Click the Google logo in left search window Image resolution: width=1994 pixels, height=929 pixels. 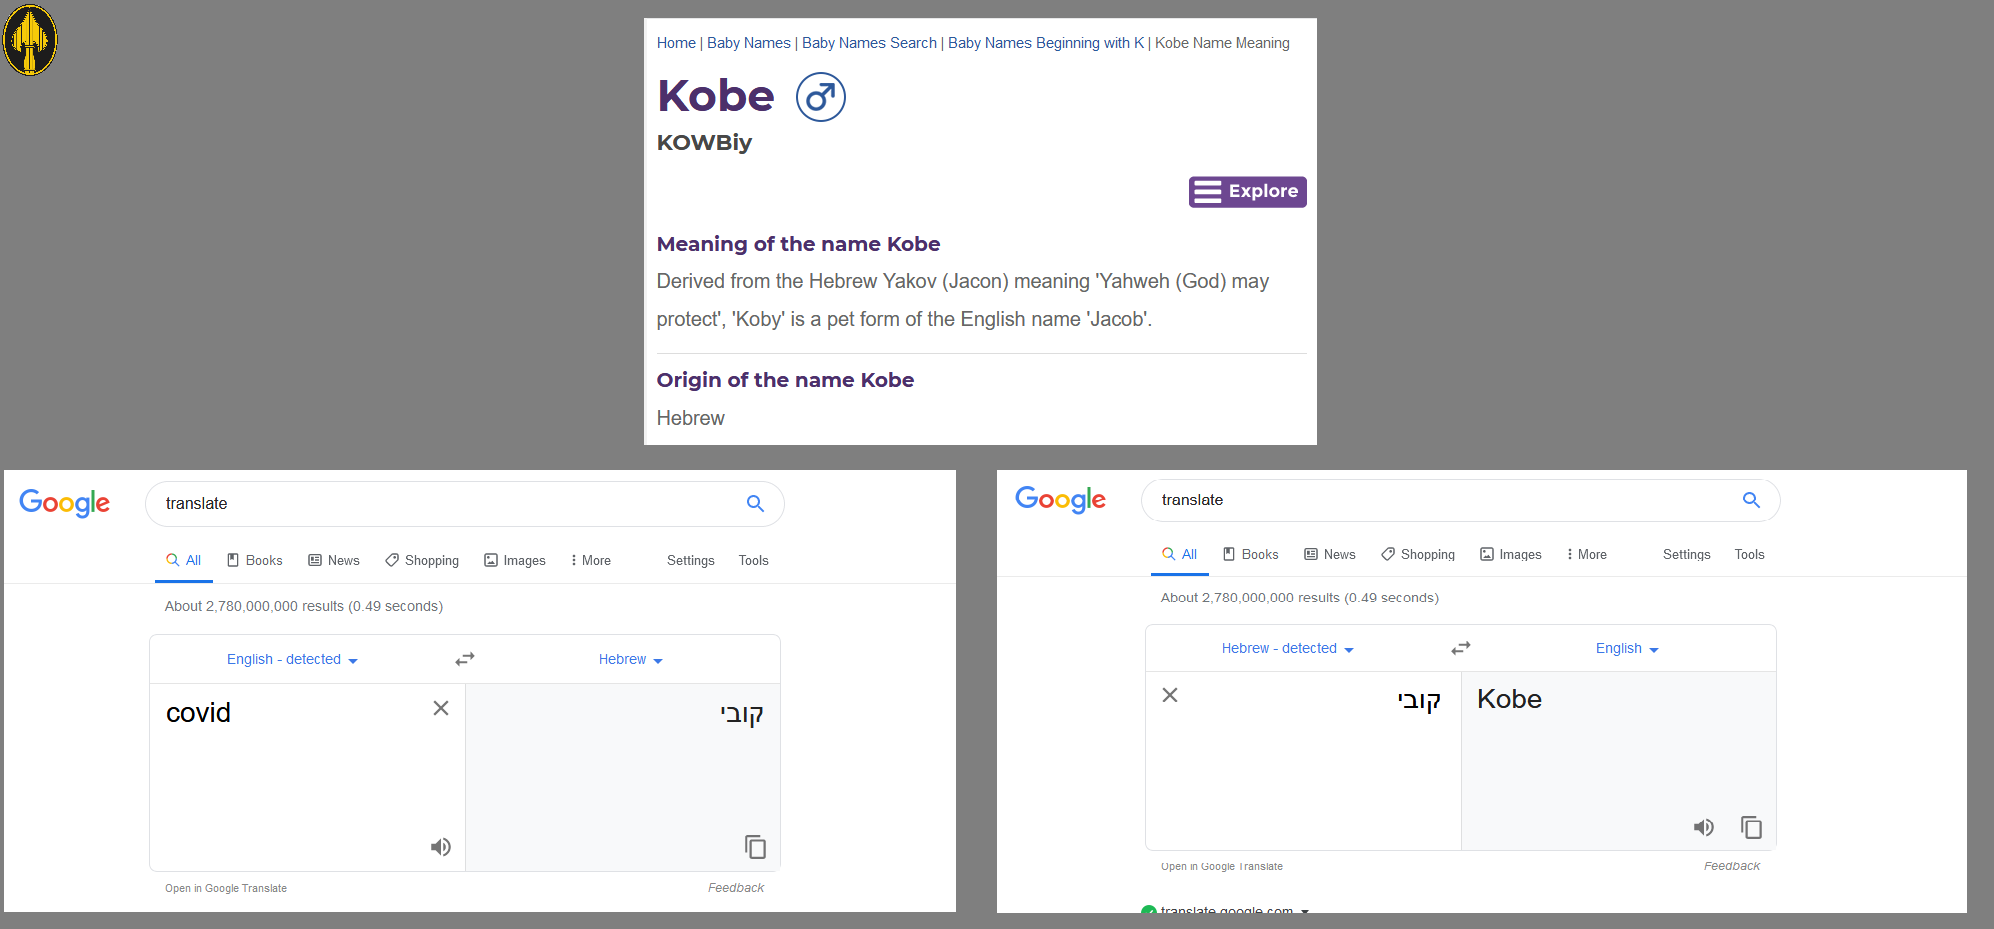[x=65, y=503]
